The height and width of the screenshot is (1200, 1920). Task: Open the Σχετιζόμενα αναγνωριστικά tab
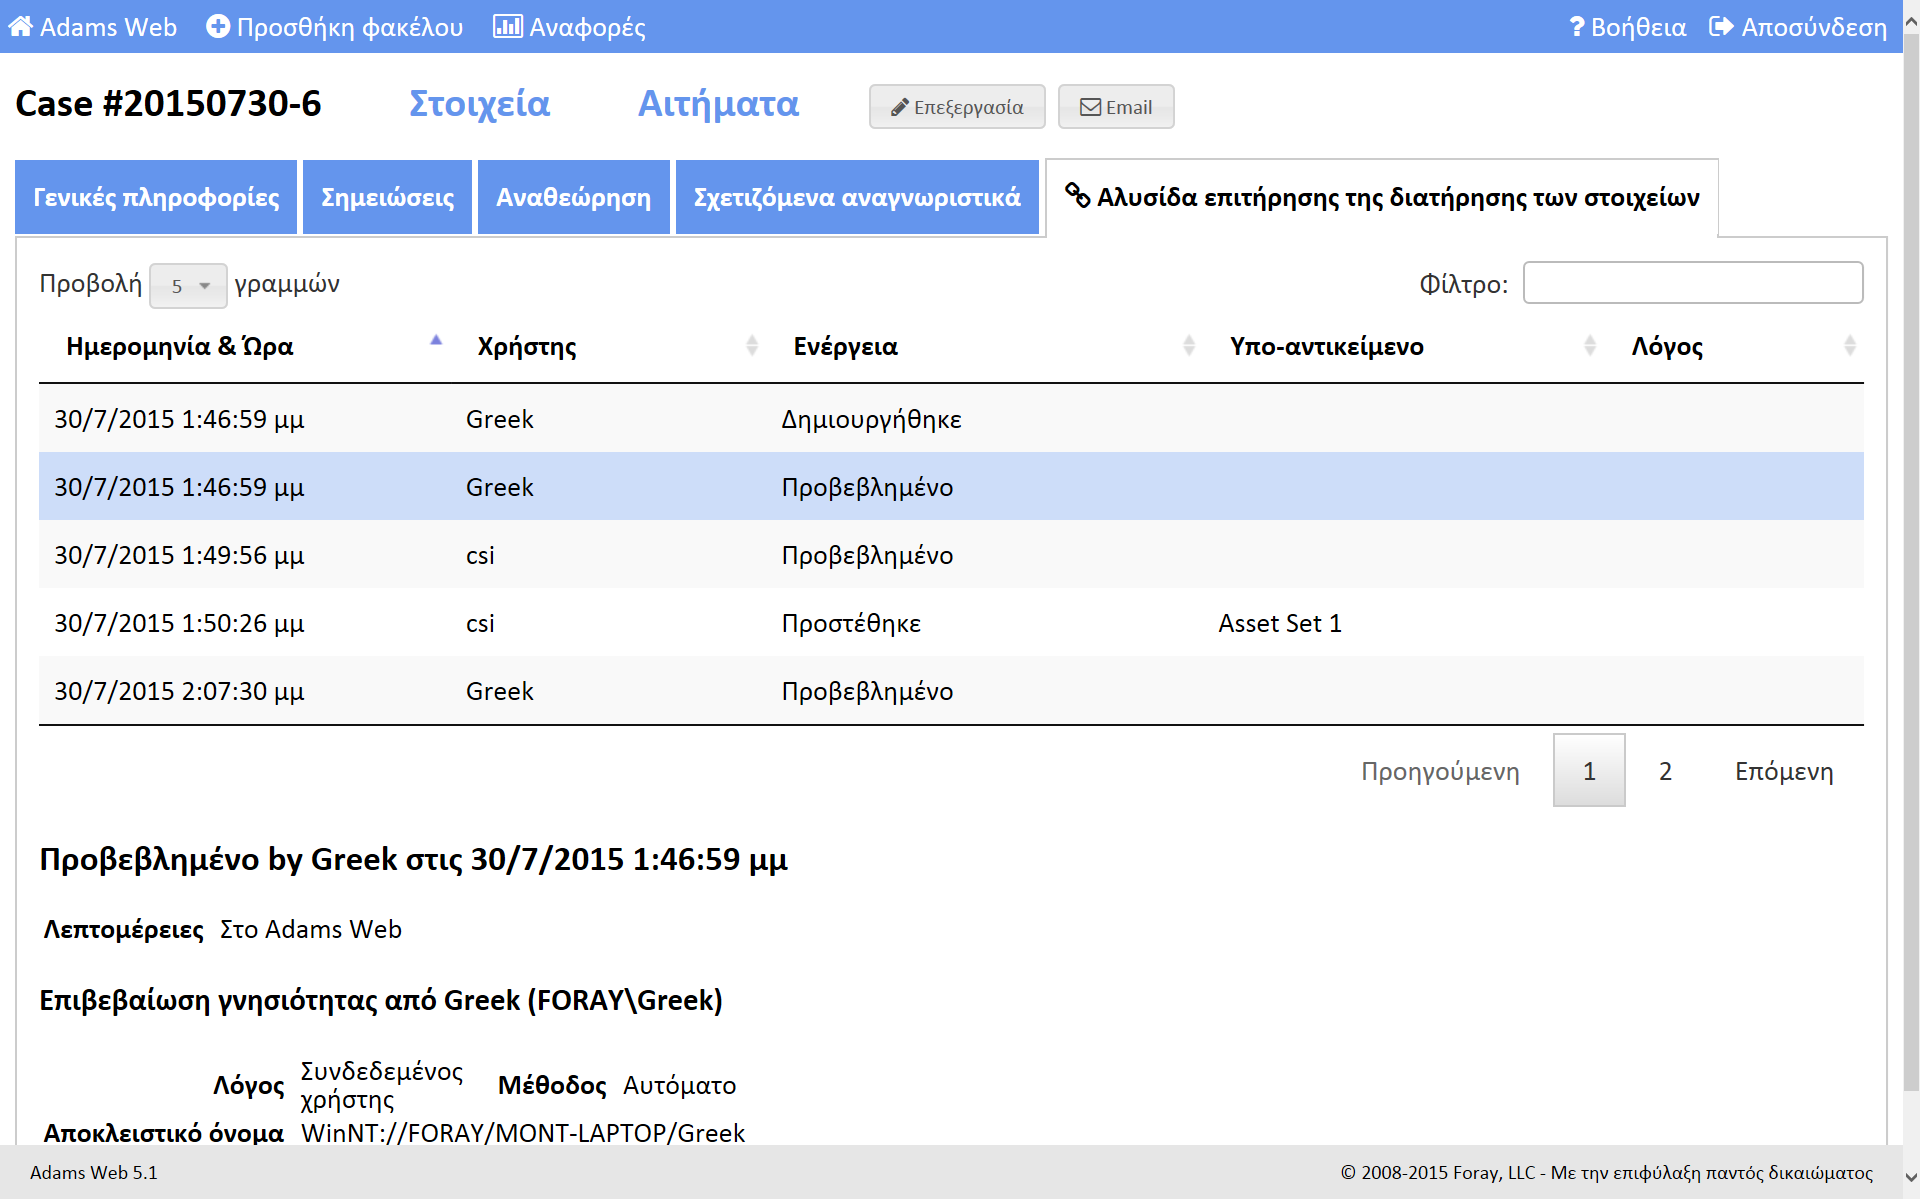point(857,198)
